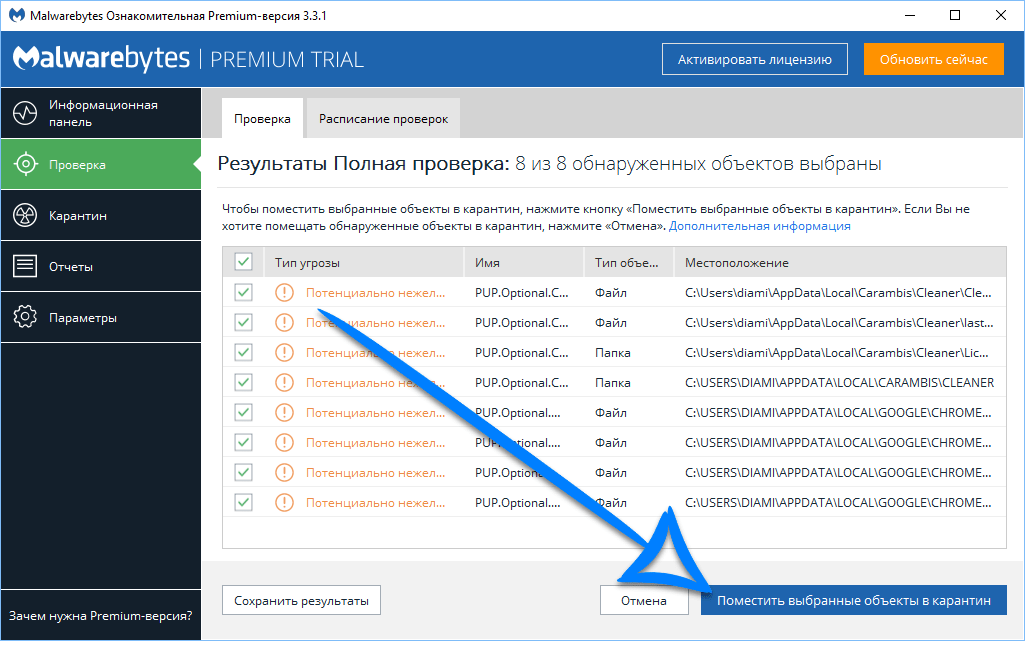Image resolution: width=1025 pixels, height=645 pixels.
Task: Open the Дополнительная информация link
Action: (759, 226)
